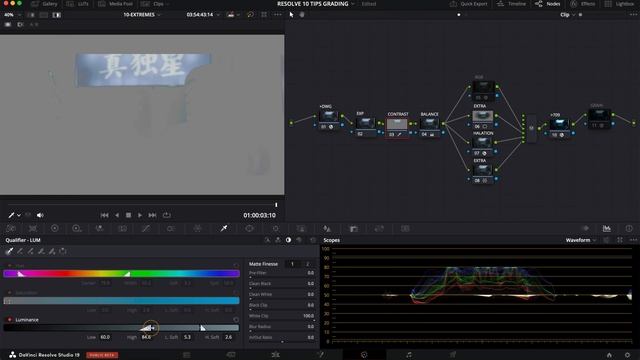Toggle the Saturation qualifier on

(9, 293)
